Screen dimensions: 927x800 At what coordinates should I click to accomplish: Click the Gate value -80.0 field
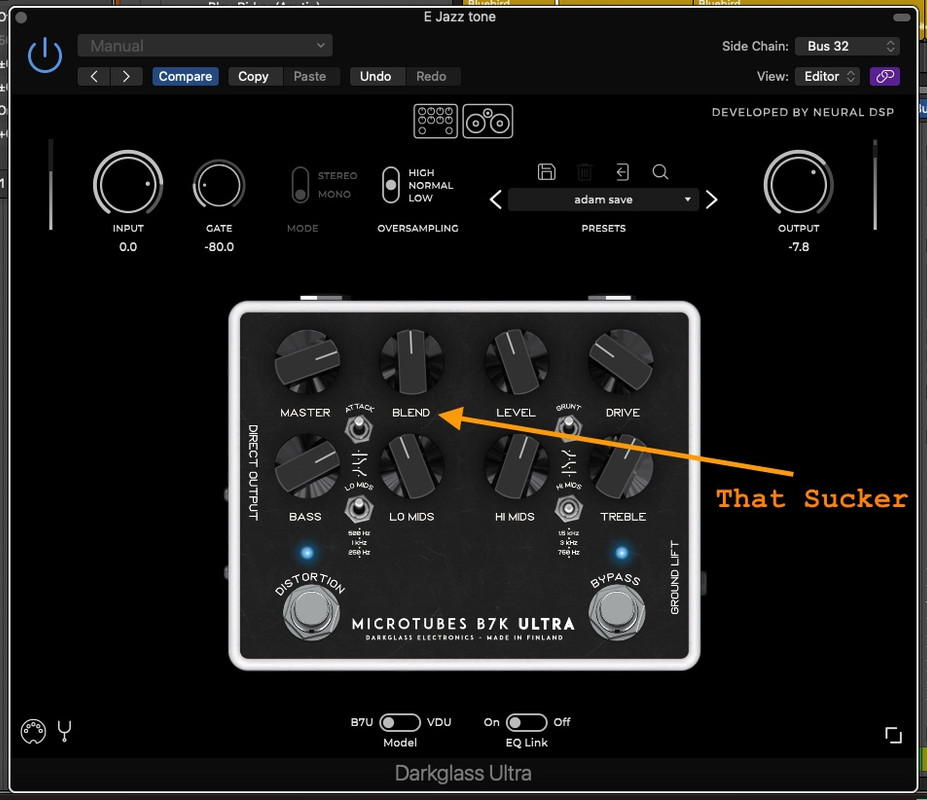(x=219, y=247)
